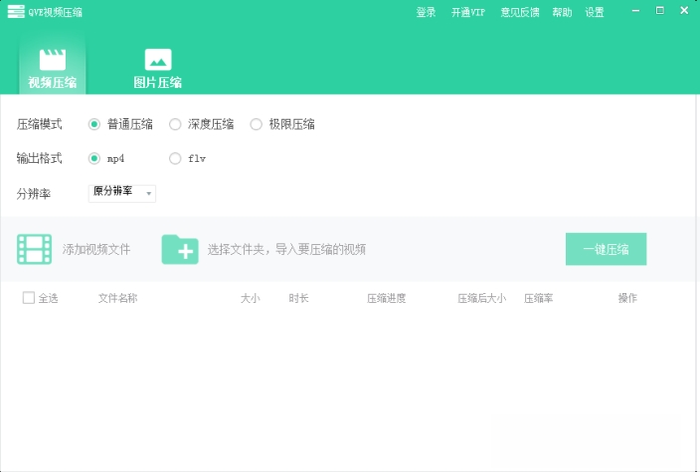Screen dimensions: 700x472
Task: Open the 开通VIP menu item
Action: (468, 12)
